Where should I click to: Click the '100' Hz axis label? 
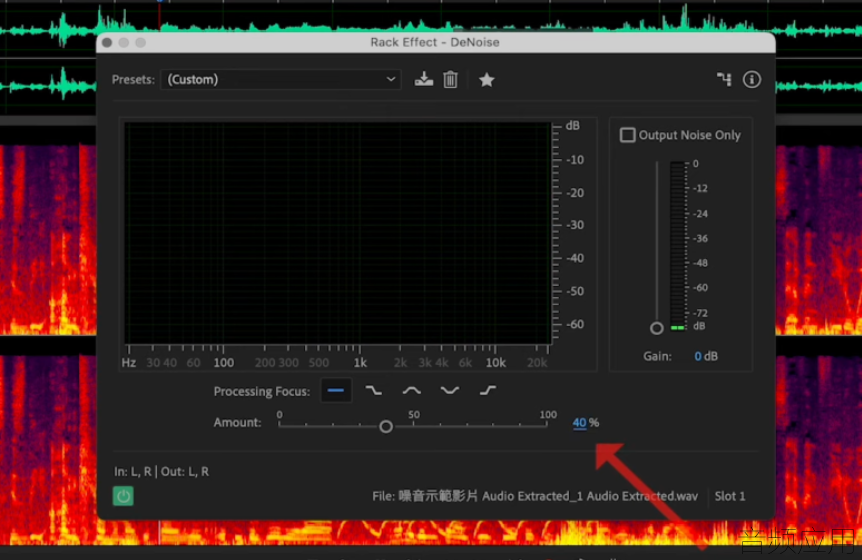click(x=224, y=363)
